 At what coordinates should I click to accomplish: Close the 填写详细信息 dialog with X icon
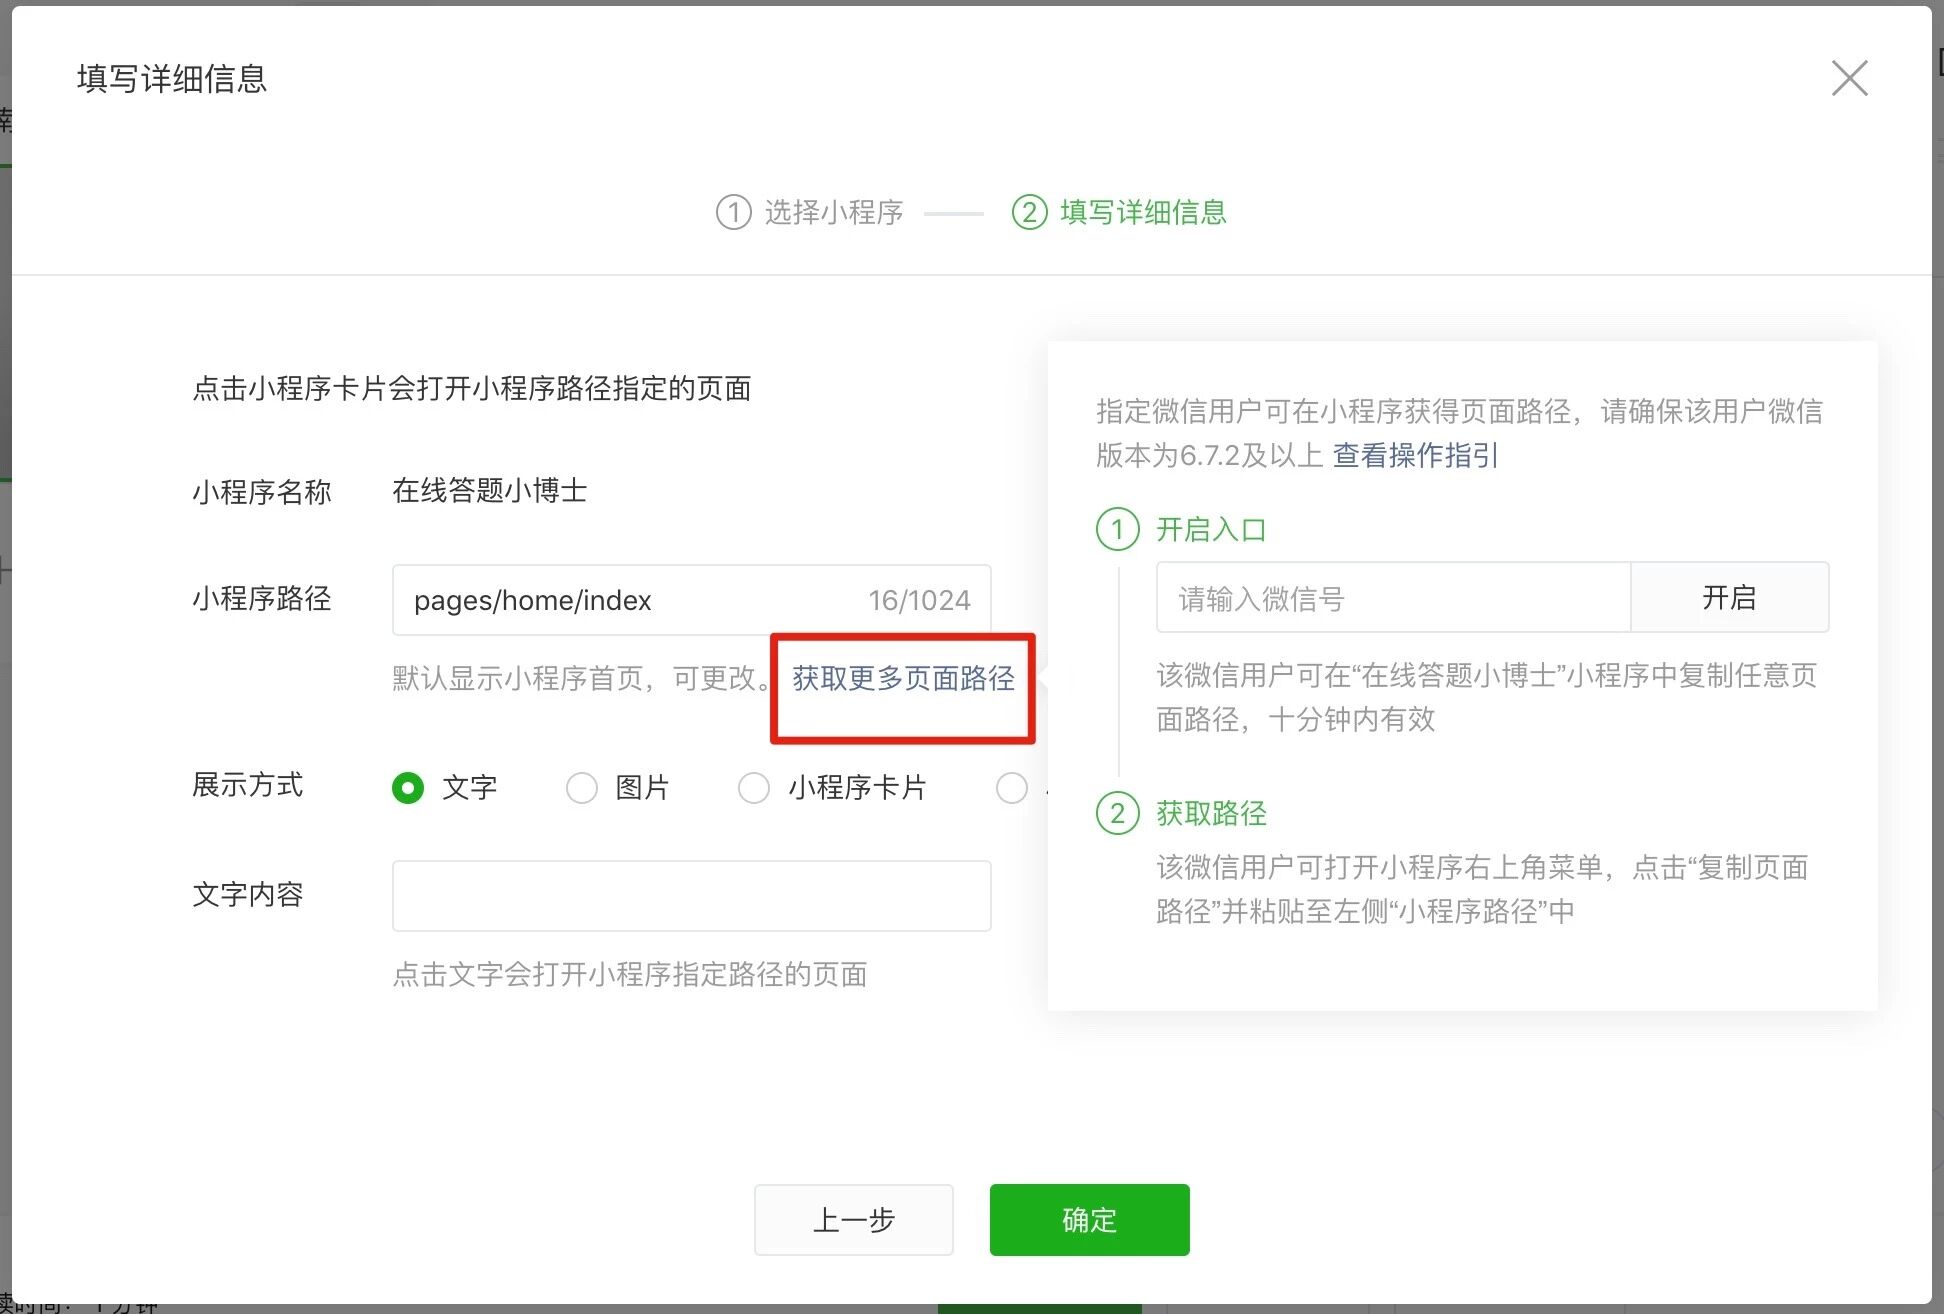1849,78
